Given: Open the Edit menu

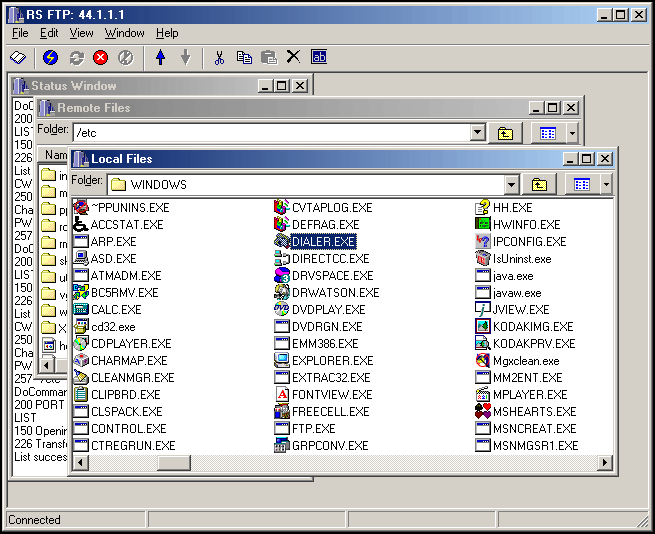Looking at the screenshot, I should tap(49, 33).
